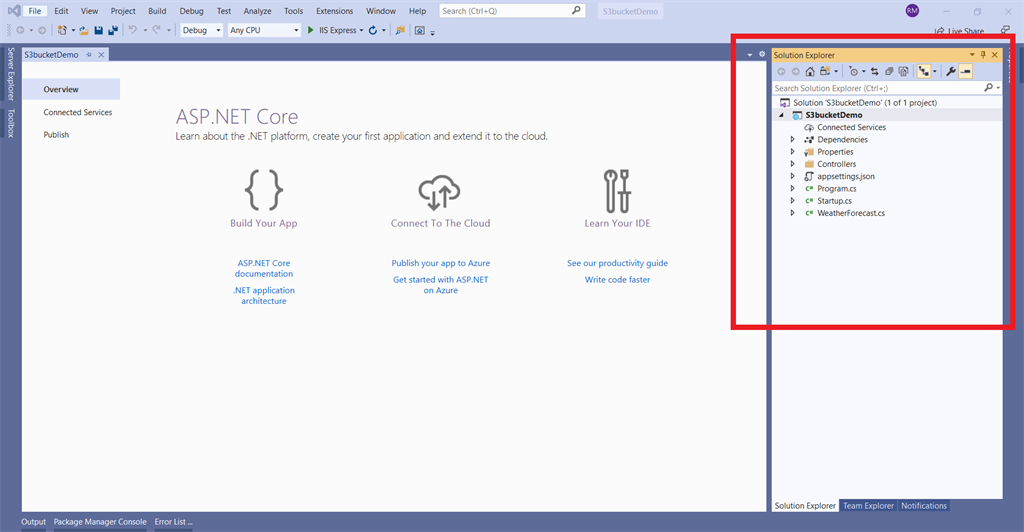Open the Server Explorer side tab

[x=10, y=74]
